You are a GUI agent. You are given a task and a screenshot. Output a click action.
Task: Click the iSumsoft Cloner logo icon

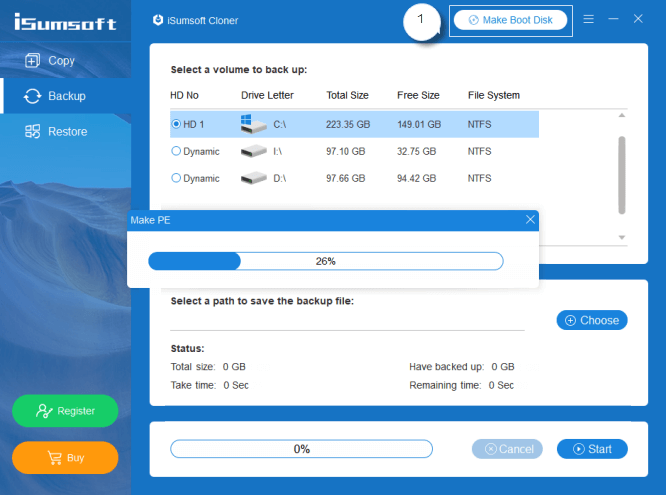point(158,20)
